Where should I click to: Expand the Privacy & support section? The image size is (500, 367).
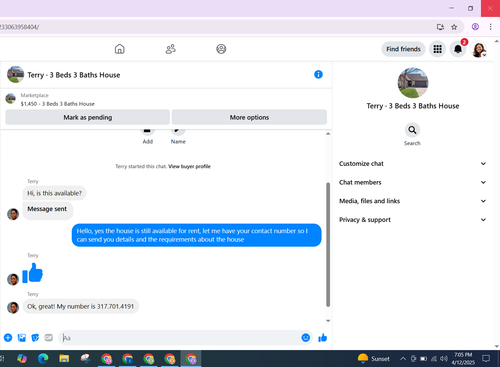tap(413, 220)
